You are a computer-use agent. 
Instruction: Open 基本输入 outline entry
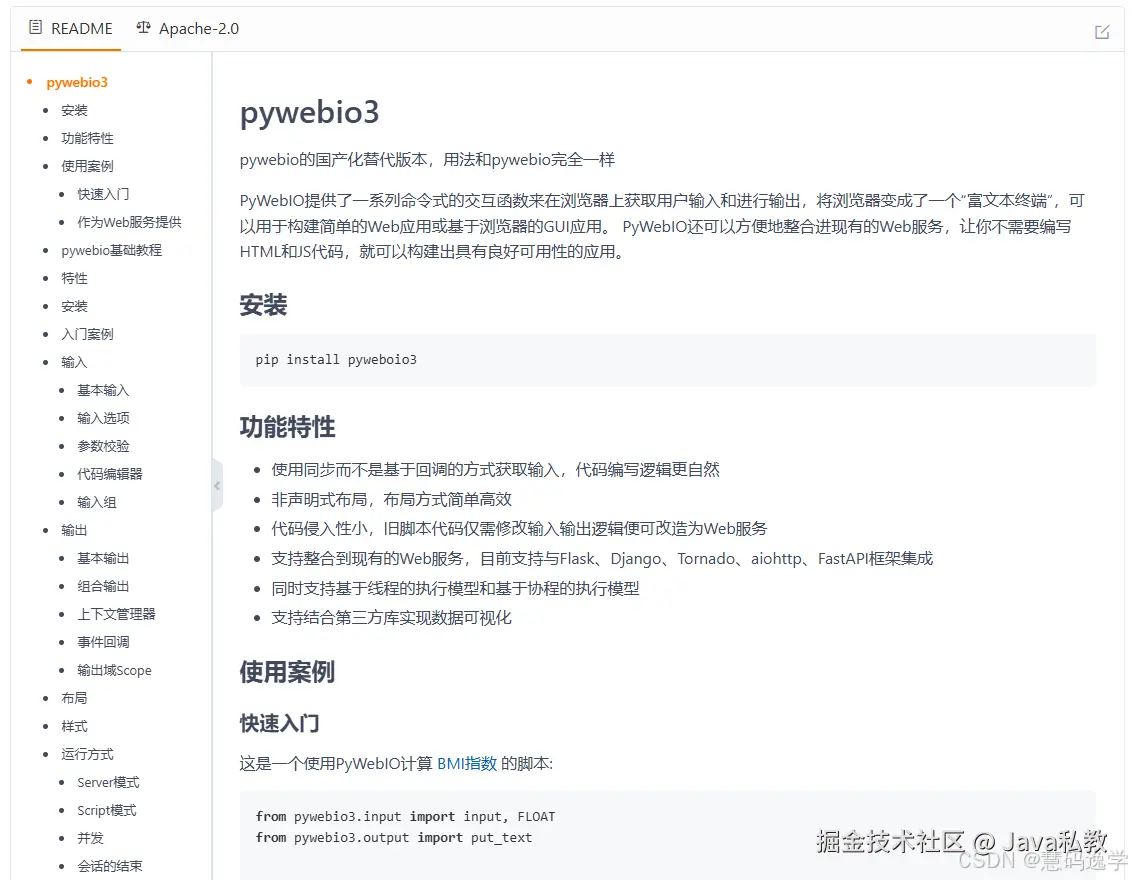coord(103,391)
